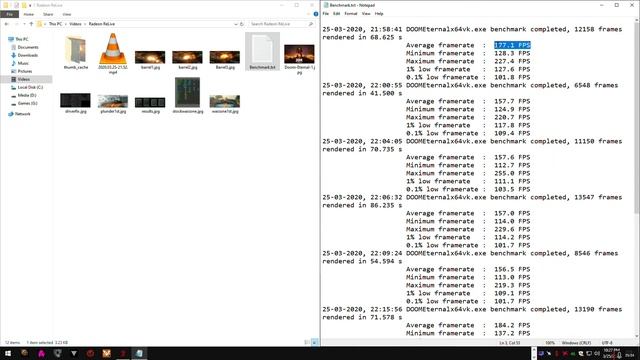
Task: Click Videos in address breadcrumb
Action: [75, 24]
